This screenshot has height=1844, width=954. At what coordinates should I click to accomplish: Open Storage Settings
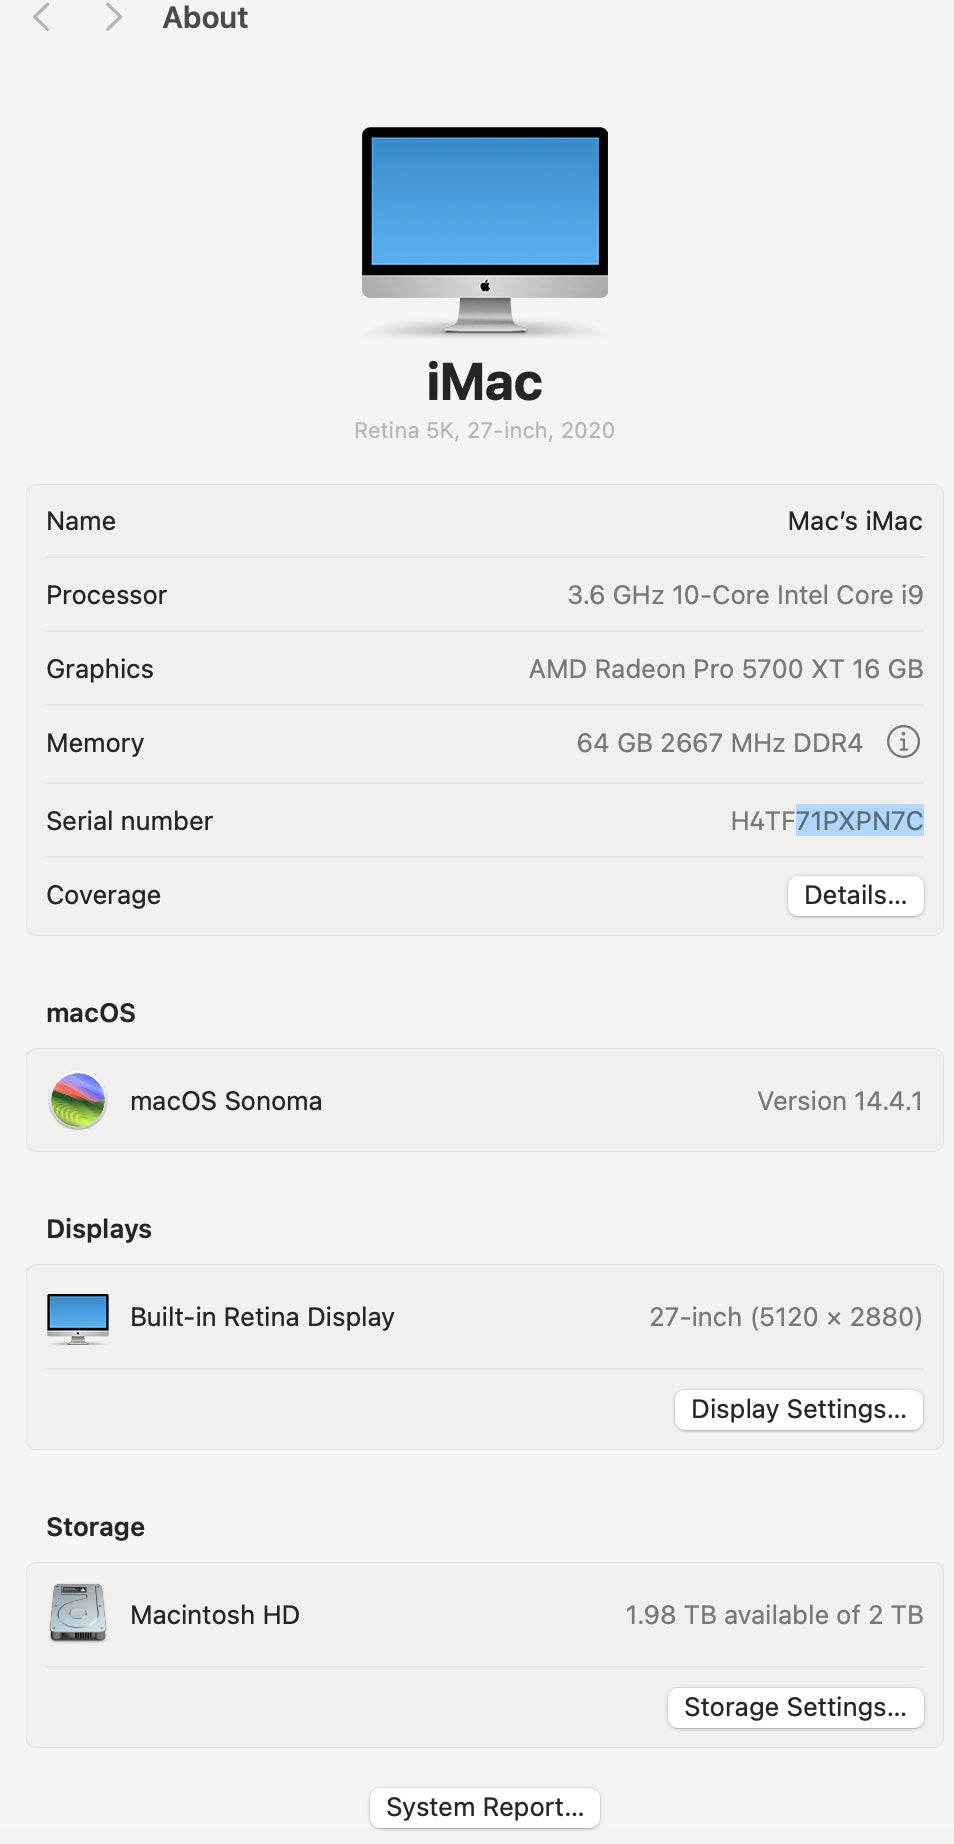tap(795, 1707)
